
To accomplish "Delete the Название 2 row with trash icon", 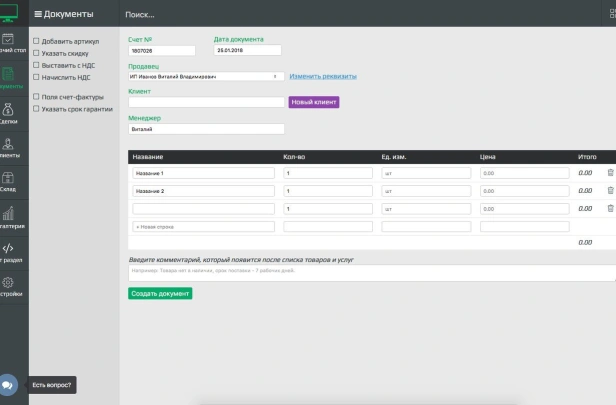I will pos(611,190).
